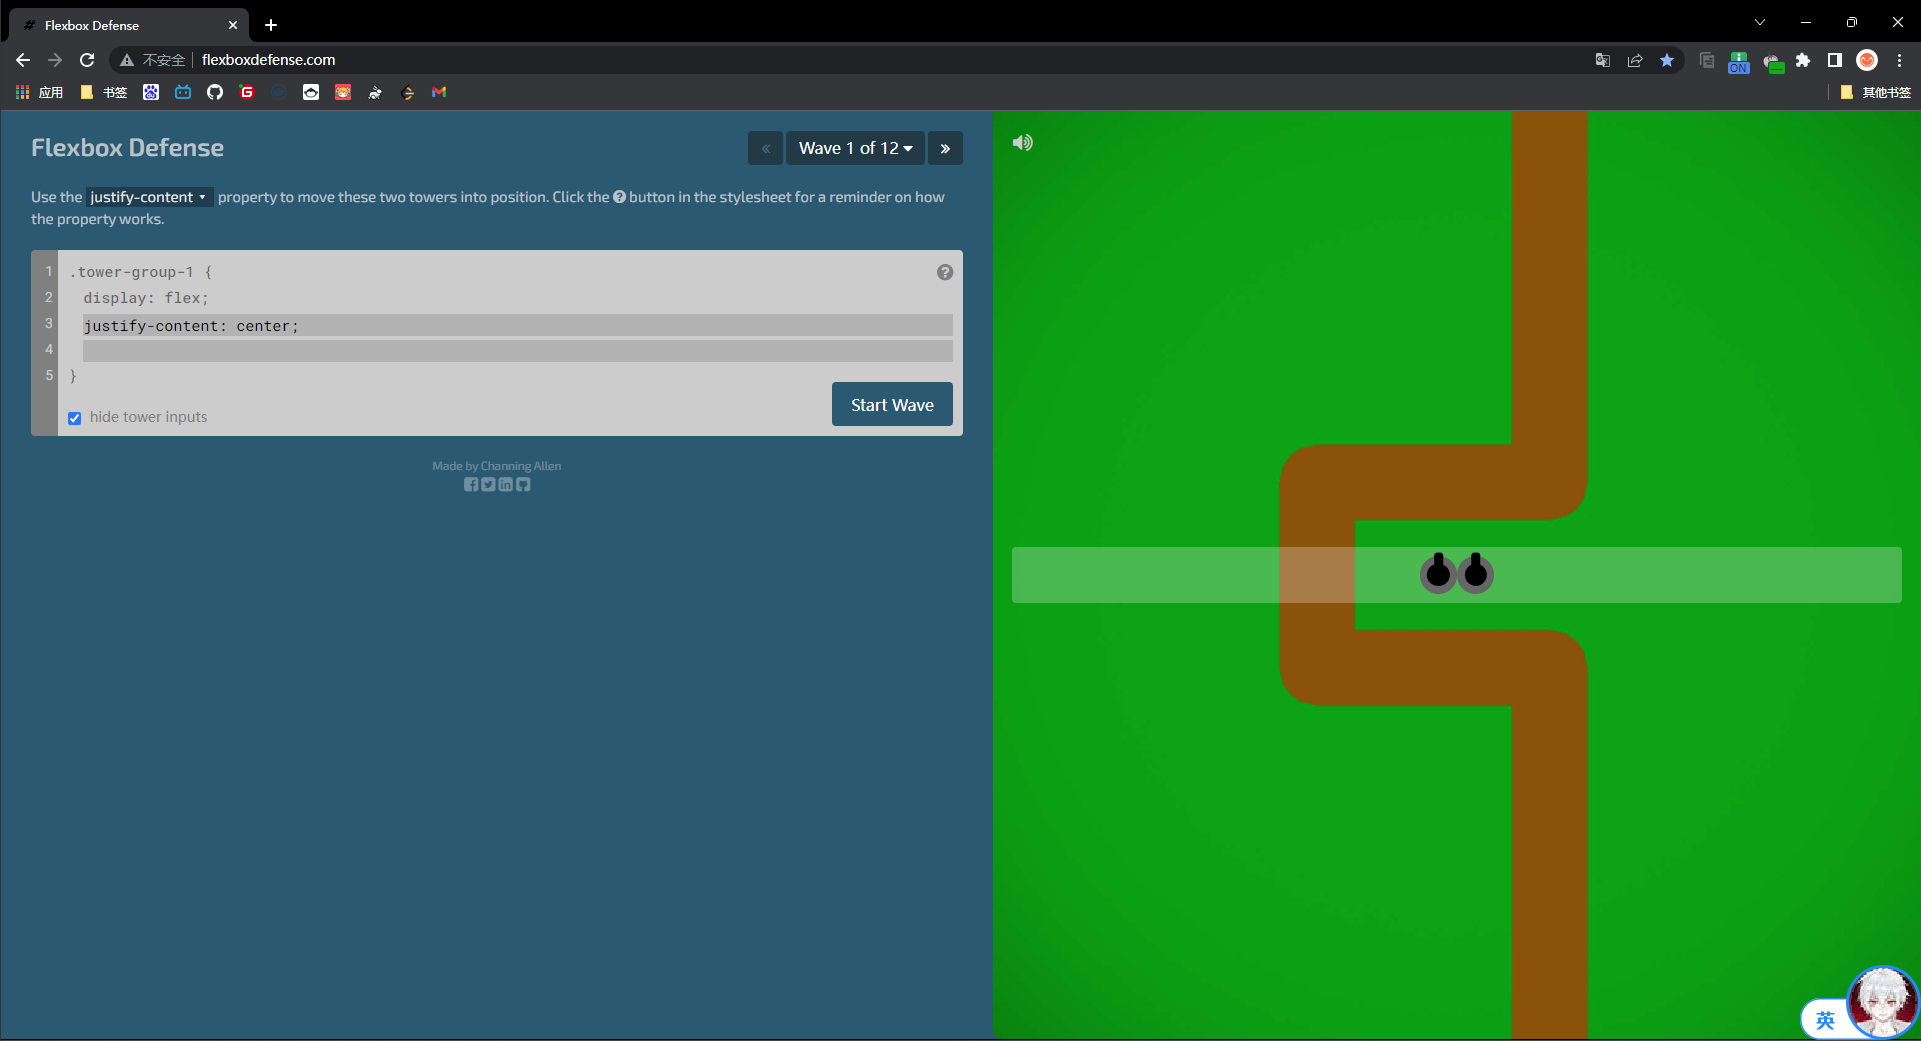Open the GitHub link in footer

pos(523,485)
